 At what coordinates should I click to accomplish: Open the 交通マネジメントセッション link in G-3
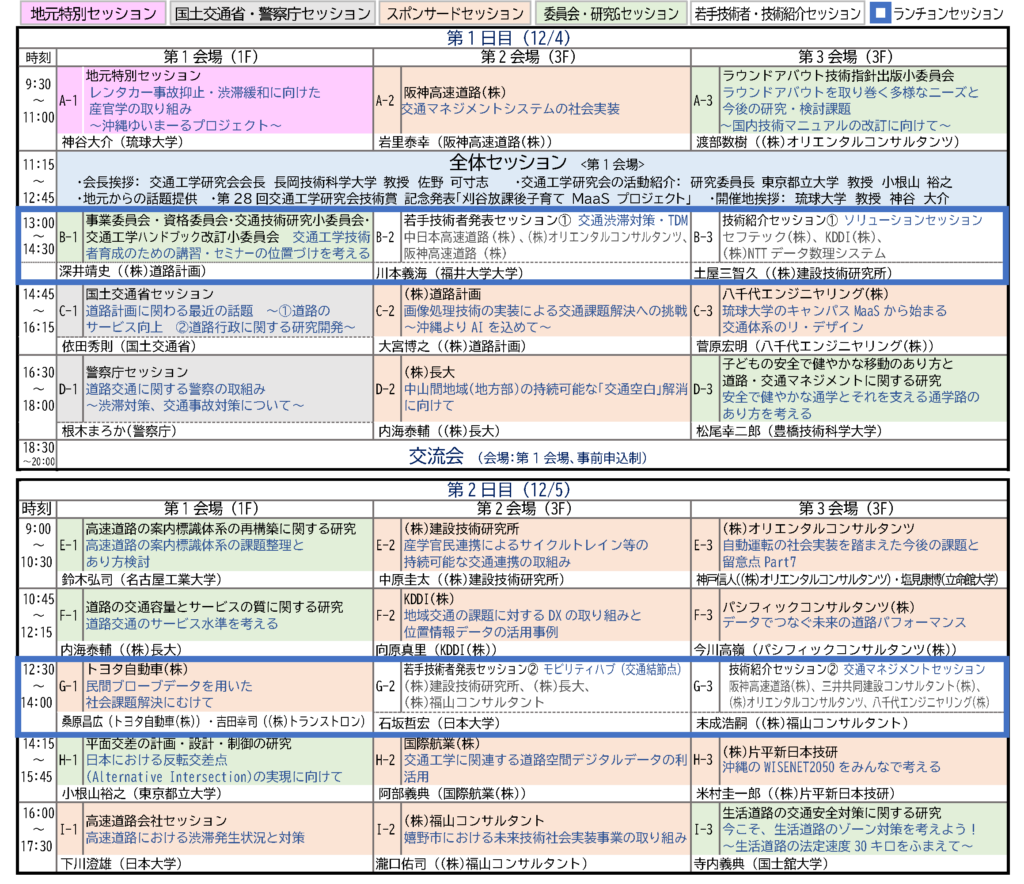coord(900,669)
